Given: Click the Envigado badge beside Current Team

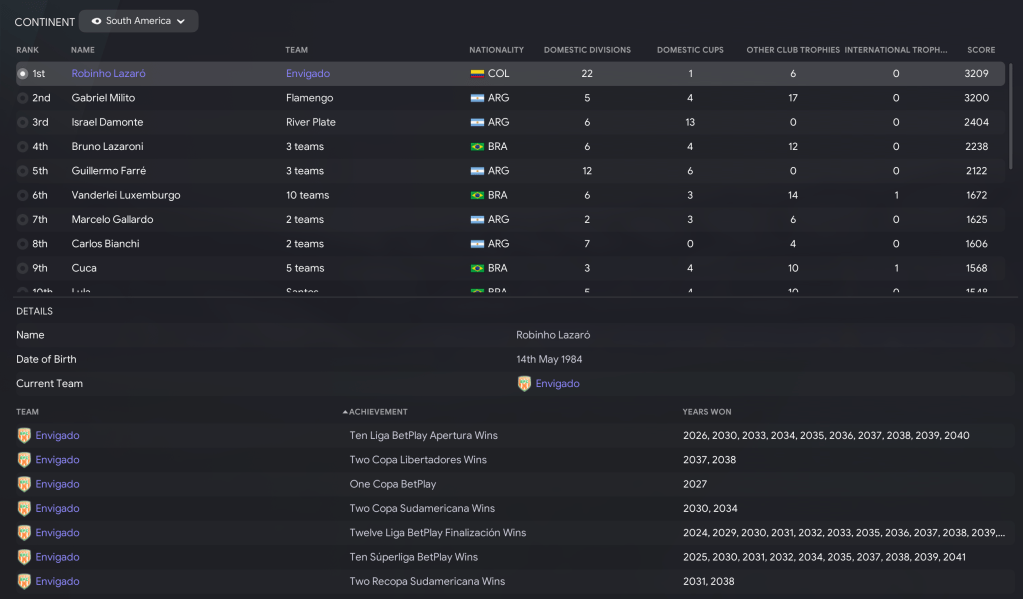Looking at the screenshot, I should pyautogui.click(x=524, y=384).
